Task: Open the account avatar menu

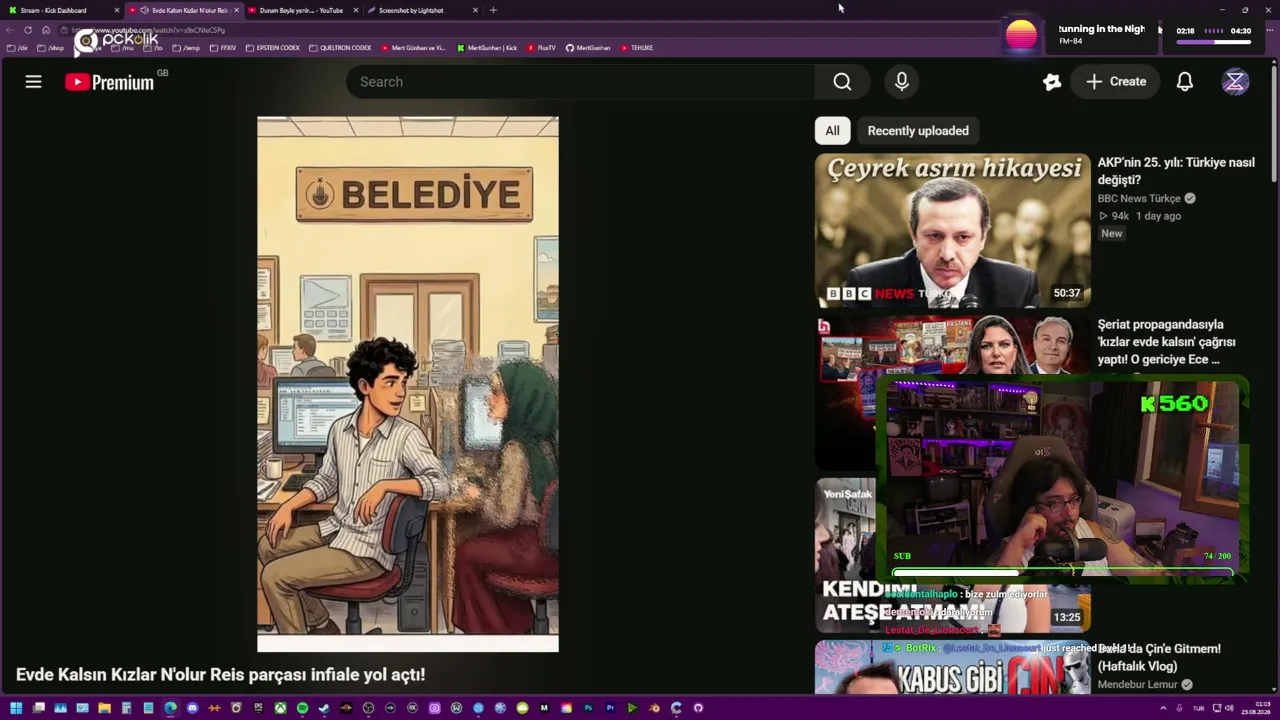Action: (1235, 82)
